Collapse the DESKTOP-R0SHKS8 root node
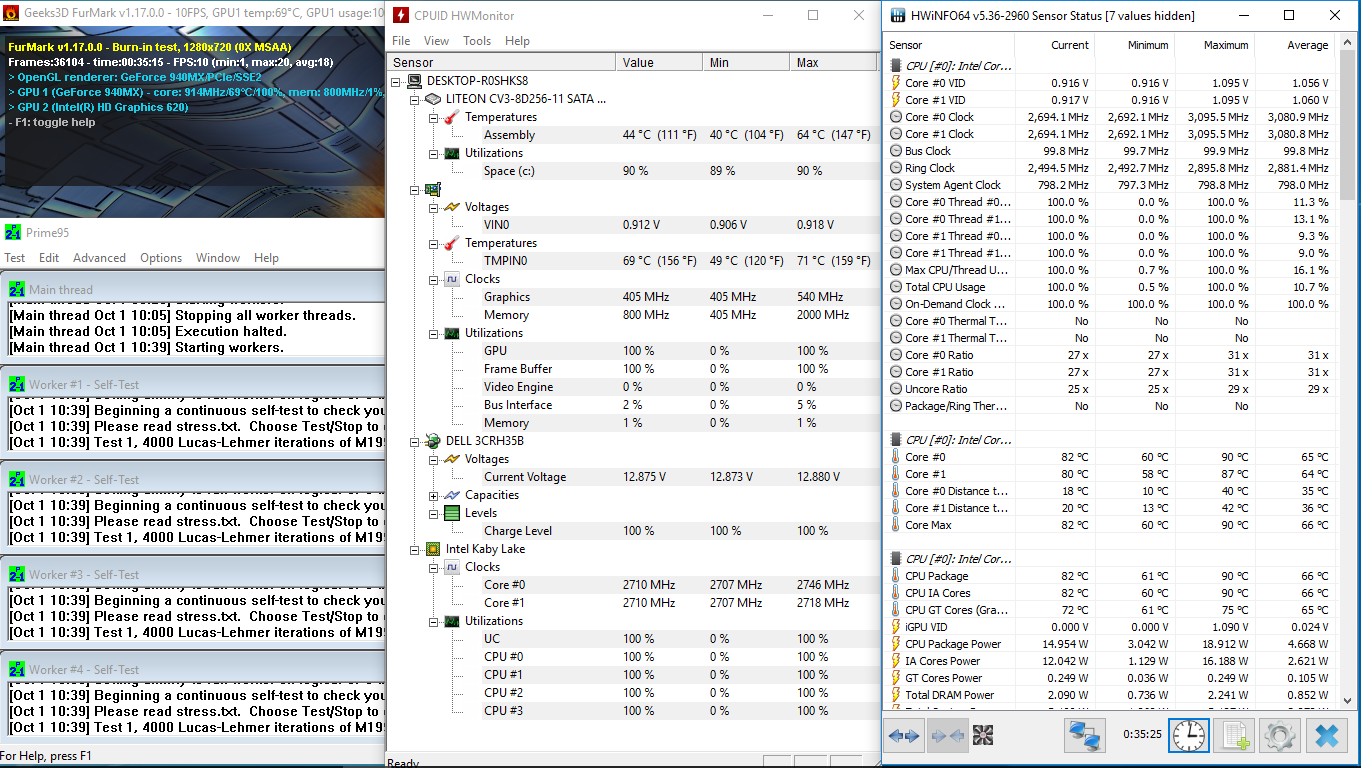The height and width of the screenshot is (768, 1361). tap(397, 81)
